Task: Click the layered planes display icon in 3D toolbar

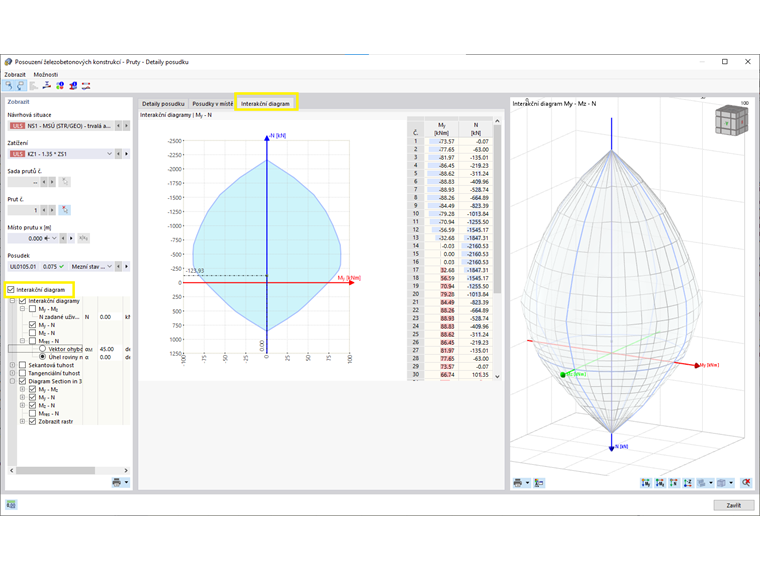Action: click(701, 483)
